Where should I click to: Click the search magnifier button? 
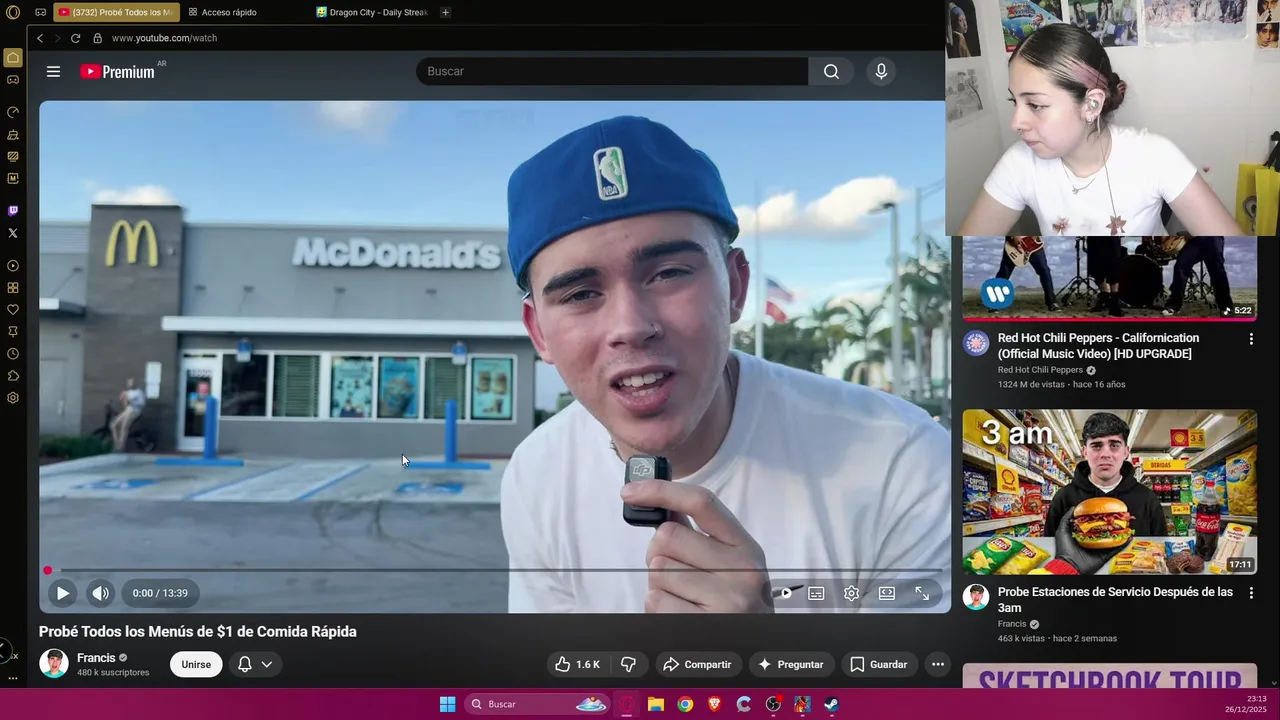coord(831,71)
